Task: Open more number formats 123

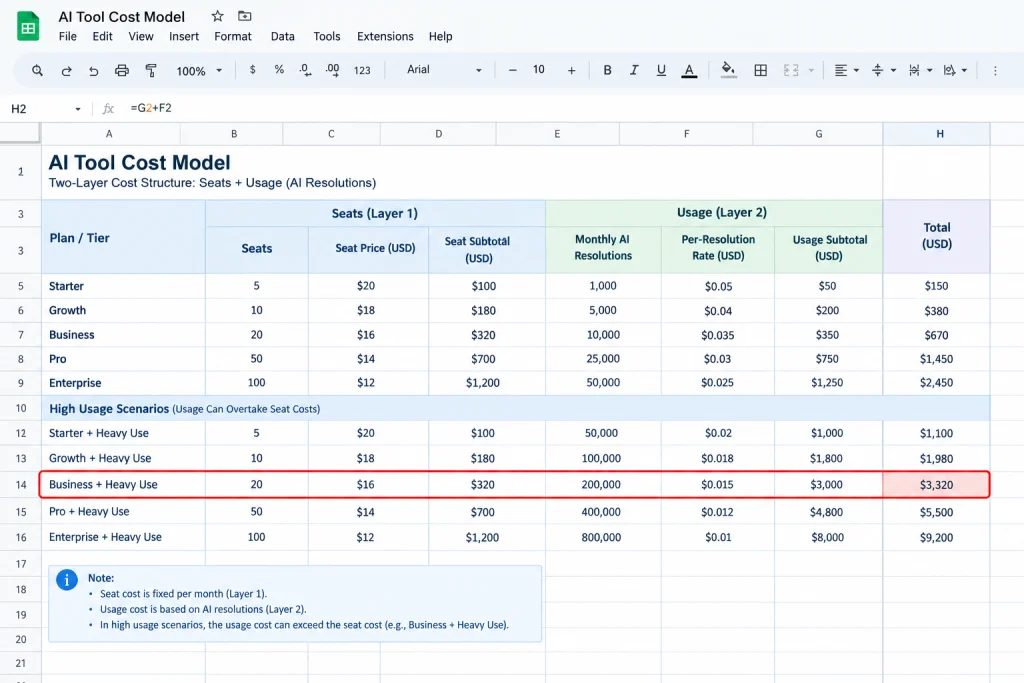Action: (x=362, y=71)
